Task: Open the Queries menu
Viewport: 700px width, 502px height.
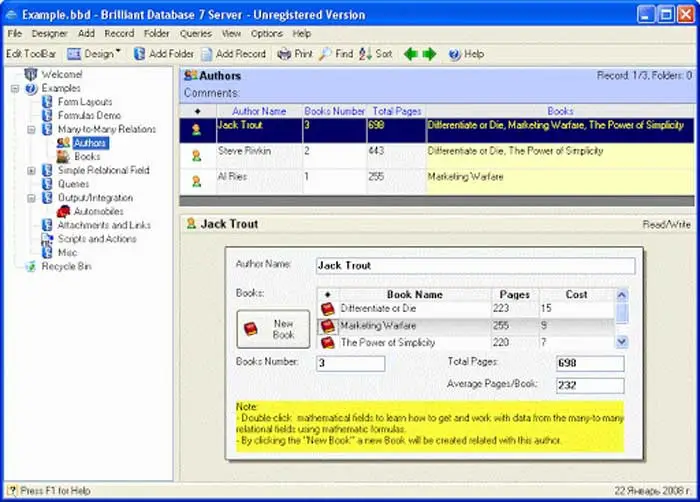Action: 195,33
